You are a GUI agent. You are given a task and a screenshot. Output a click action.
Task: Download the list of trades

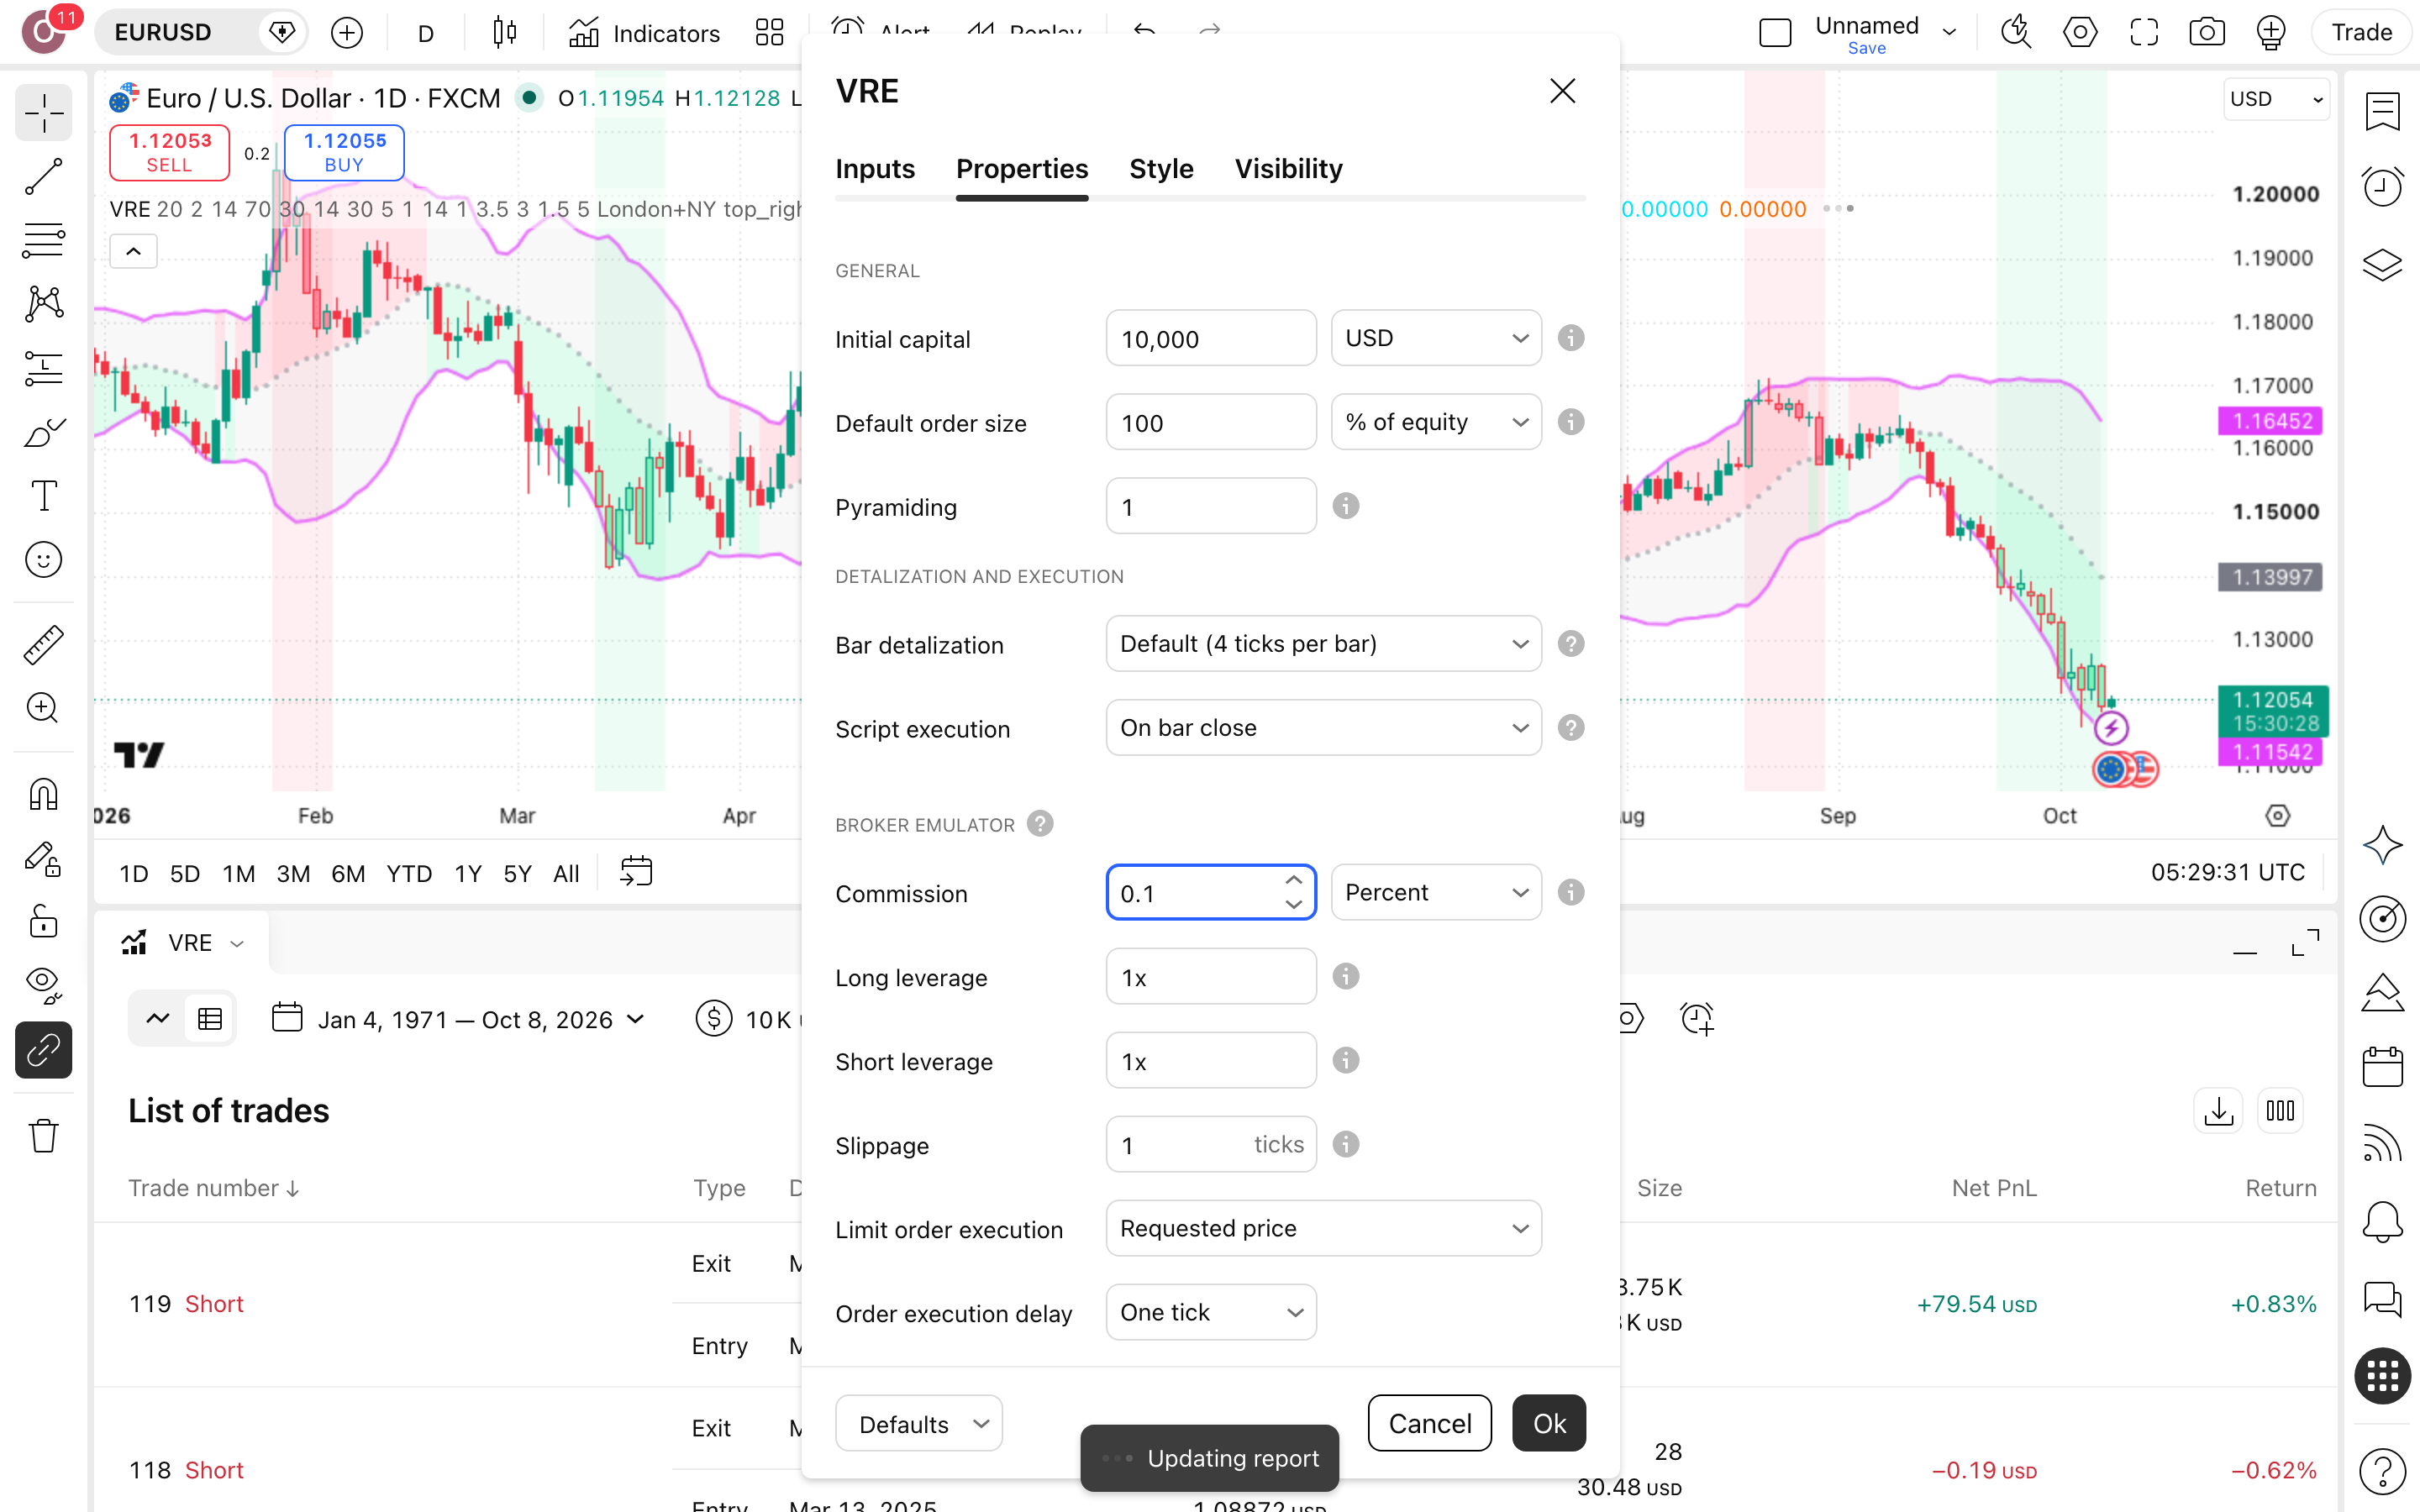(2218, 1111)
